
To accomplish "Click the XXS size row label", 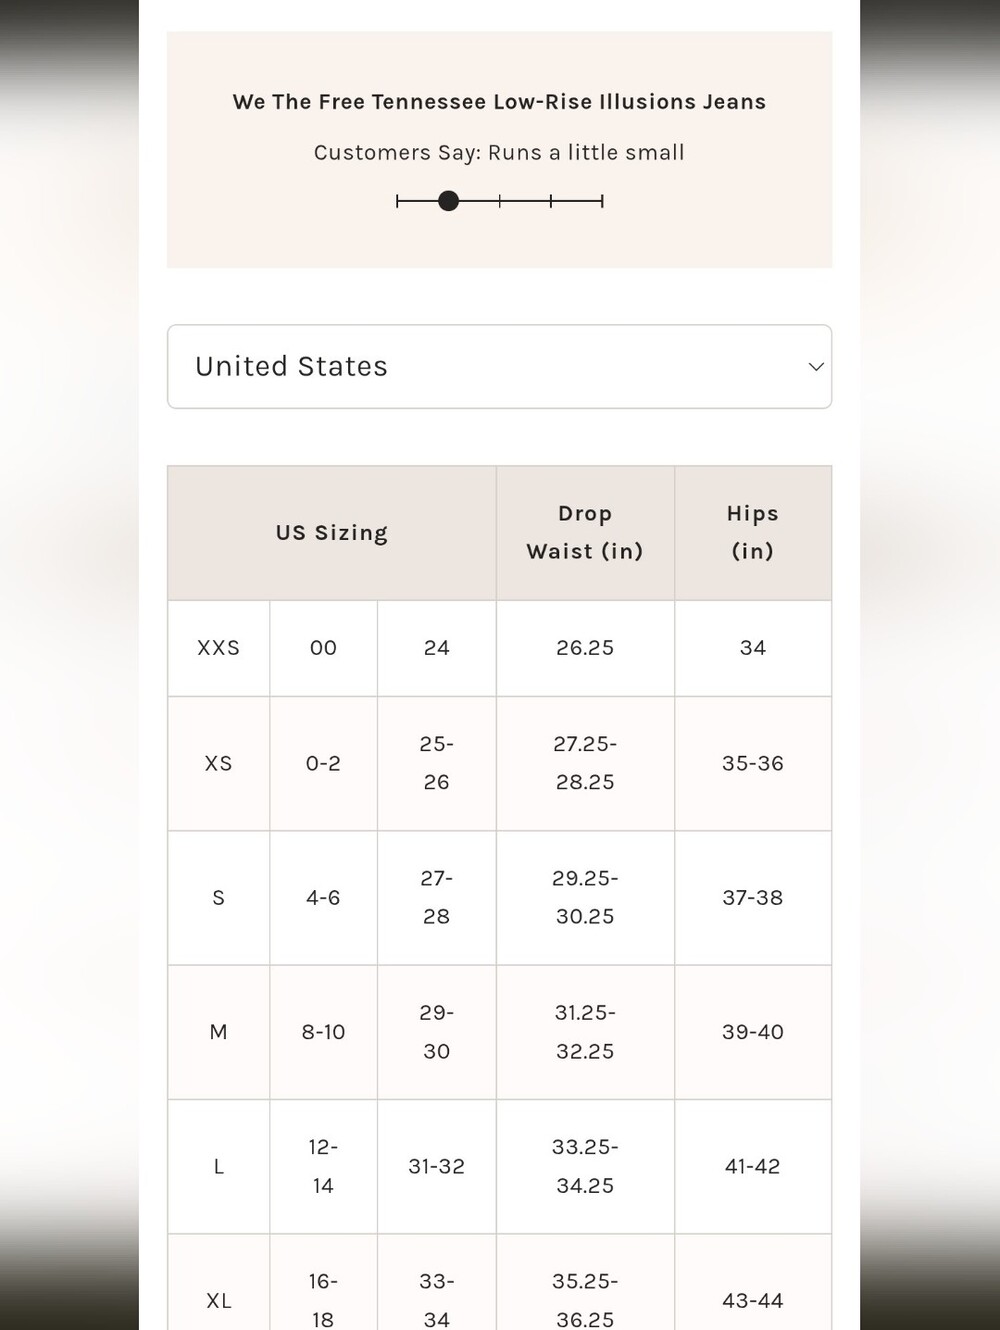I will pos(219,648).
